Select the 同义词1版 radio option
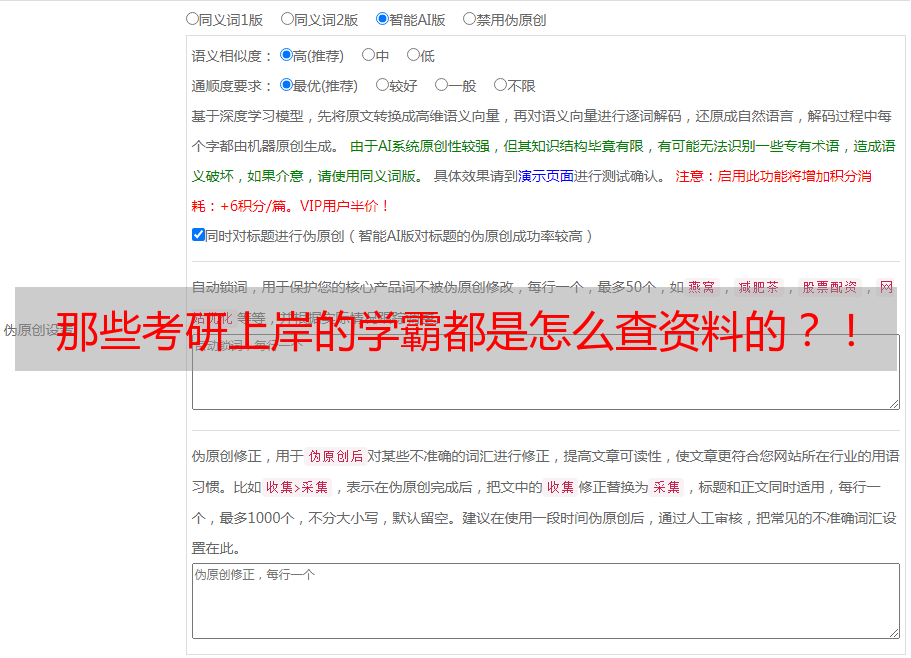The width and height of the screenshot is (911, 658). pyautogui.click(x=192, y=19)
